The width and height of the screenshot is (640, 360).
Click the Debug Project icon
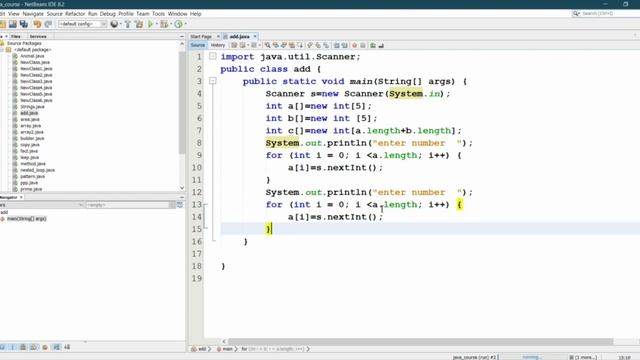tap(164, 24)
